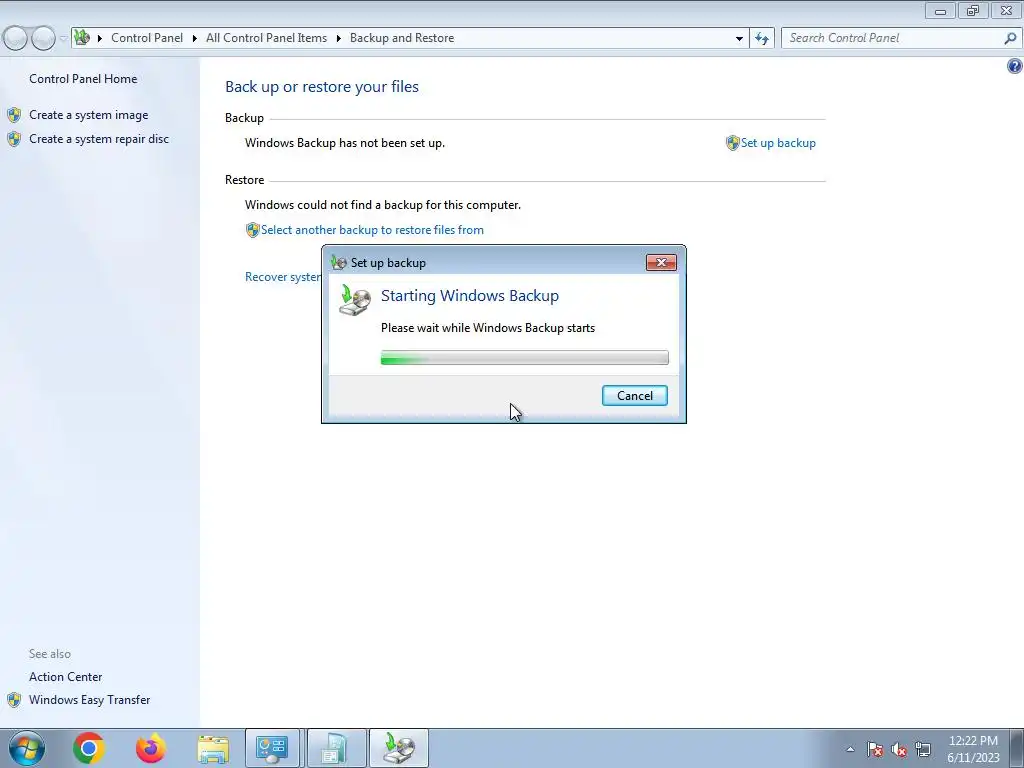Click the Forward navigation button
The width and height of the screenshot is (1024, 768).
[x=43, y=39]
